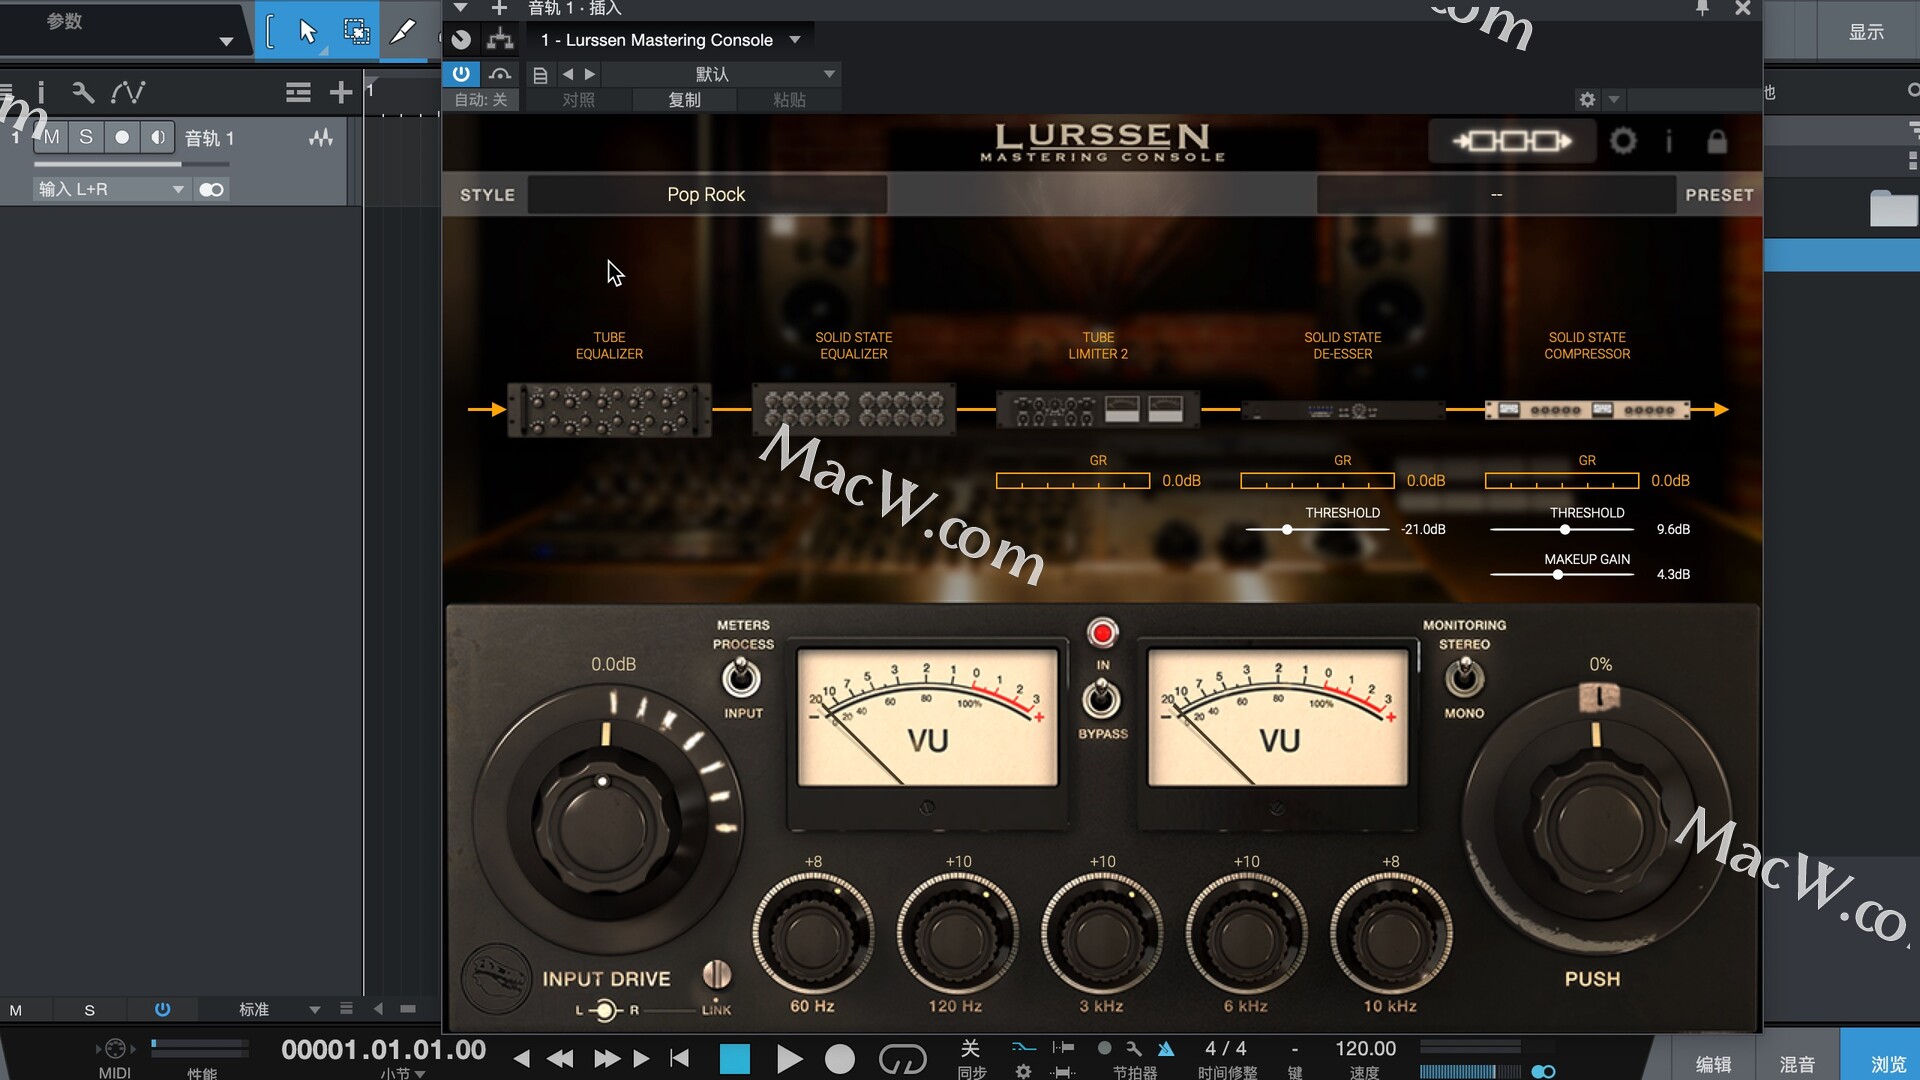Mute track 音轨 1
The width and height of the screenshot is (1920, 1080).
52,137
